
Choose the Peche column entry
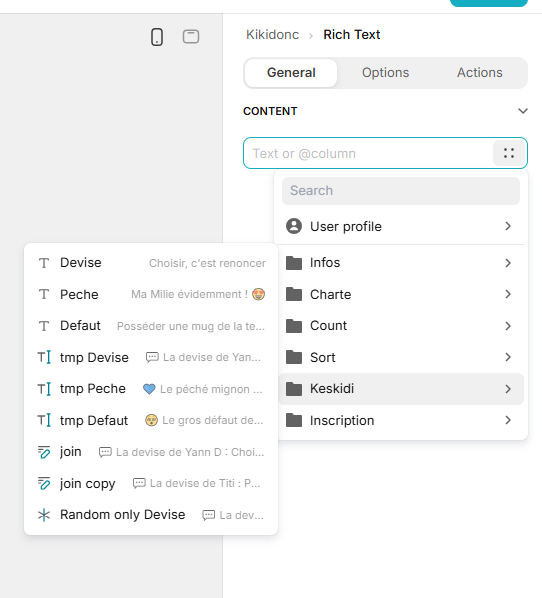[x=151, y=294]
